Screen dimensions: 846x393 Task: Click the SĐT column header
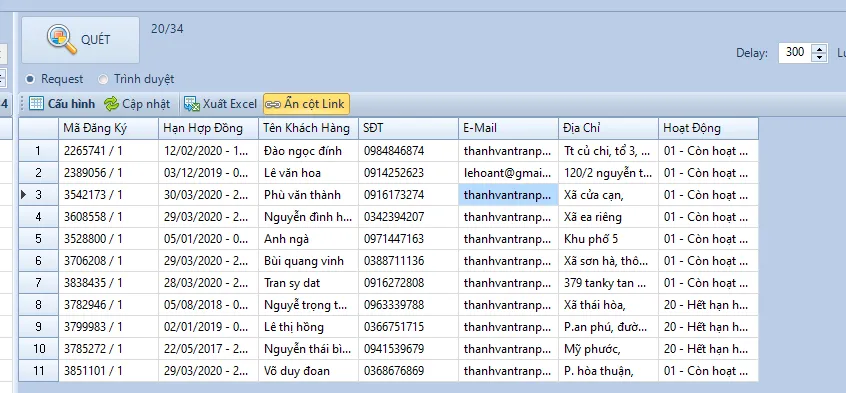point(408,128)
